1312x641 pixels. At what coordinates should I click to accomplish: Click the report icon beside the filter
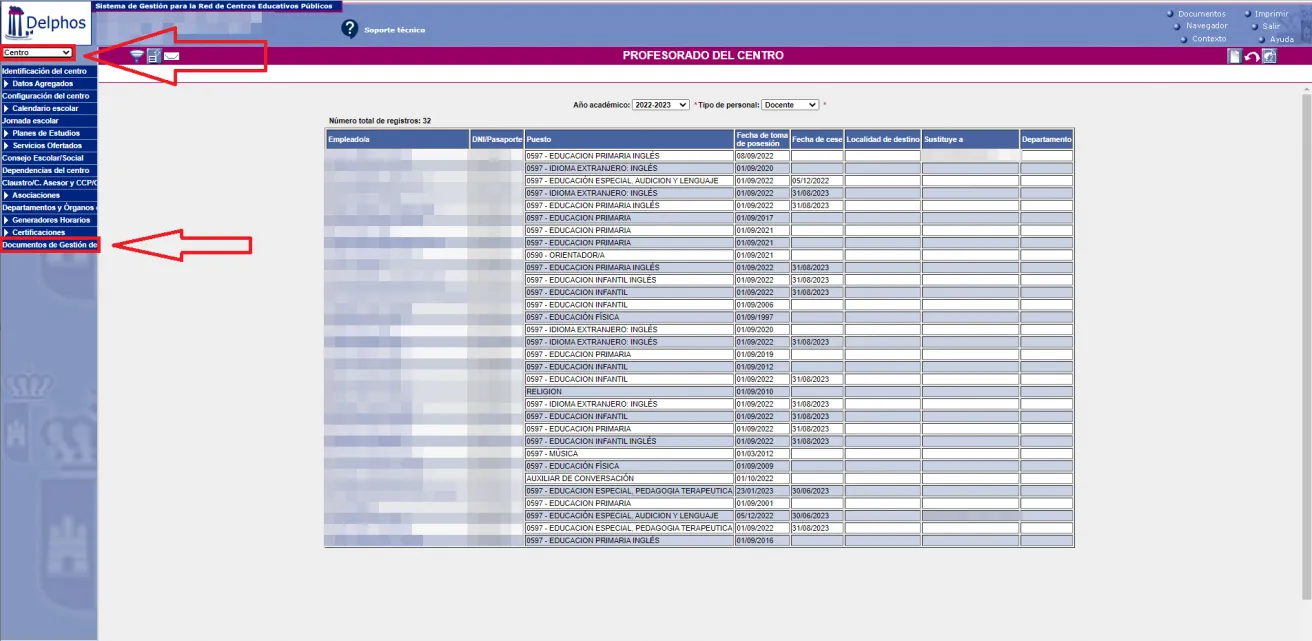coord(153,55)
